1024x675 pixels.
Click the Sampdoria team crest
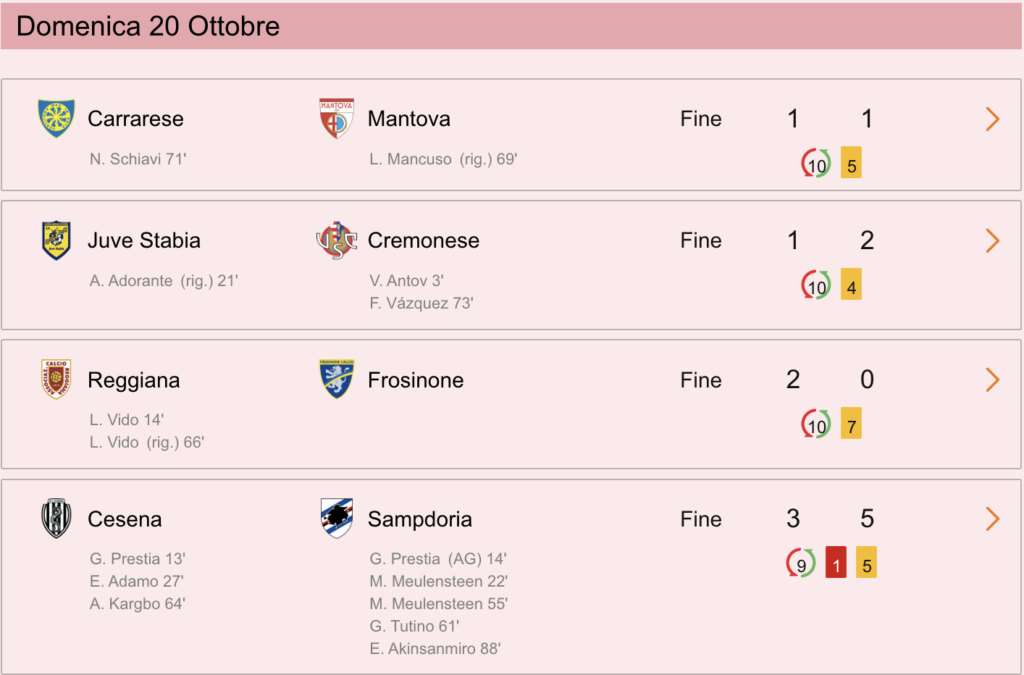coord(336,518)
